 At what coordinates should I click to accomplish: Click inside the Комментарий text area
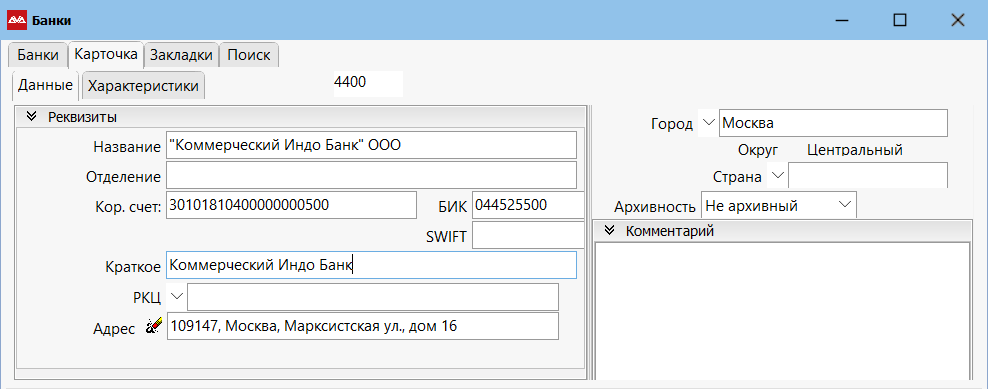[x=782, y=310]
